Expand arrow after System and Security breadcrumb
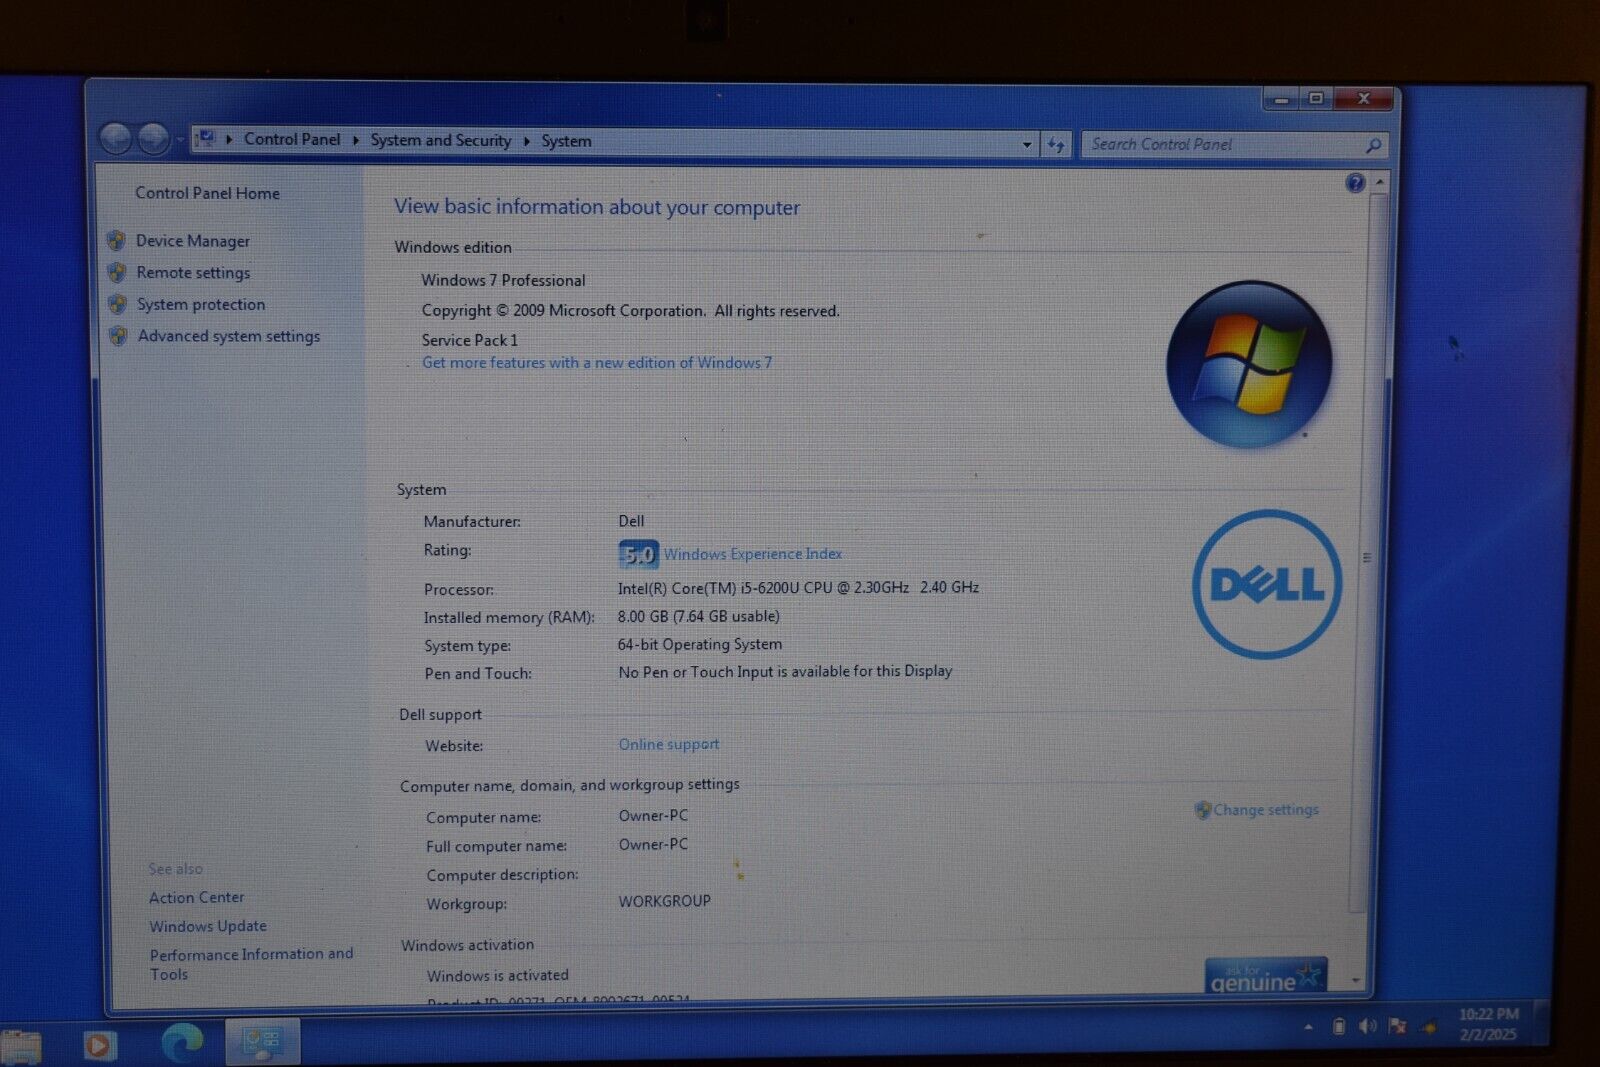The width and height of the screenshot is (1600, 1067). pos(526,141)
